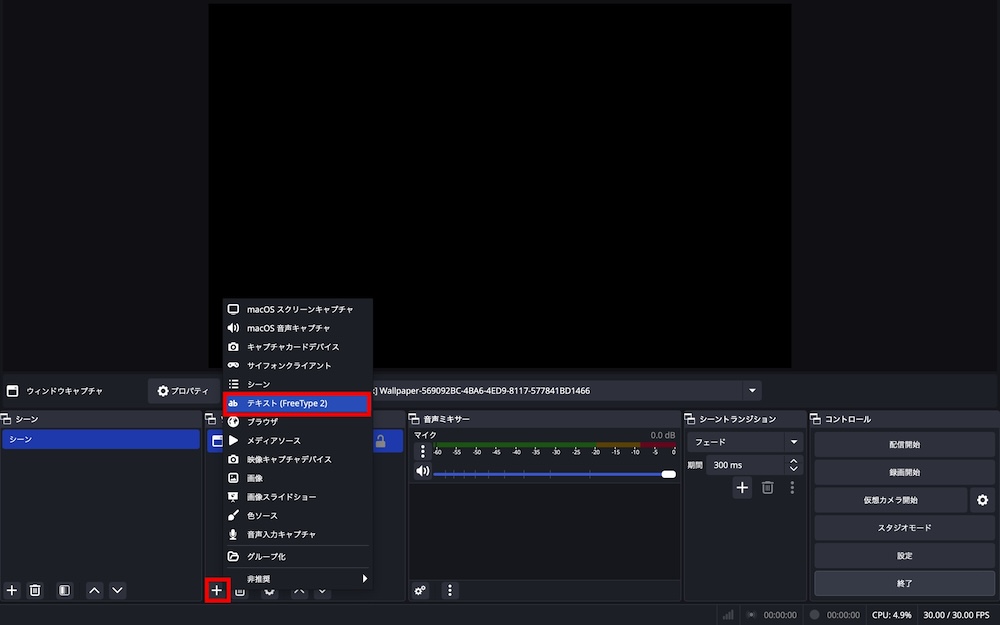Move scene down with arrow icon

point(117,591)
